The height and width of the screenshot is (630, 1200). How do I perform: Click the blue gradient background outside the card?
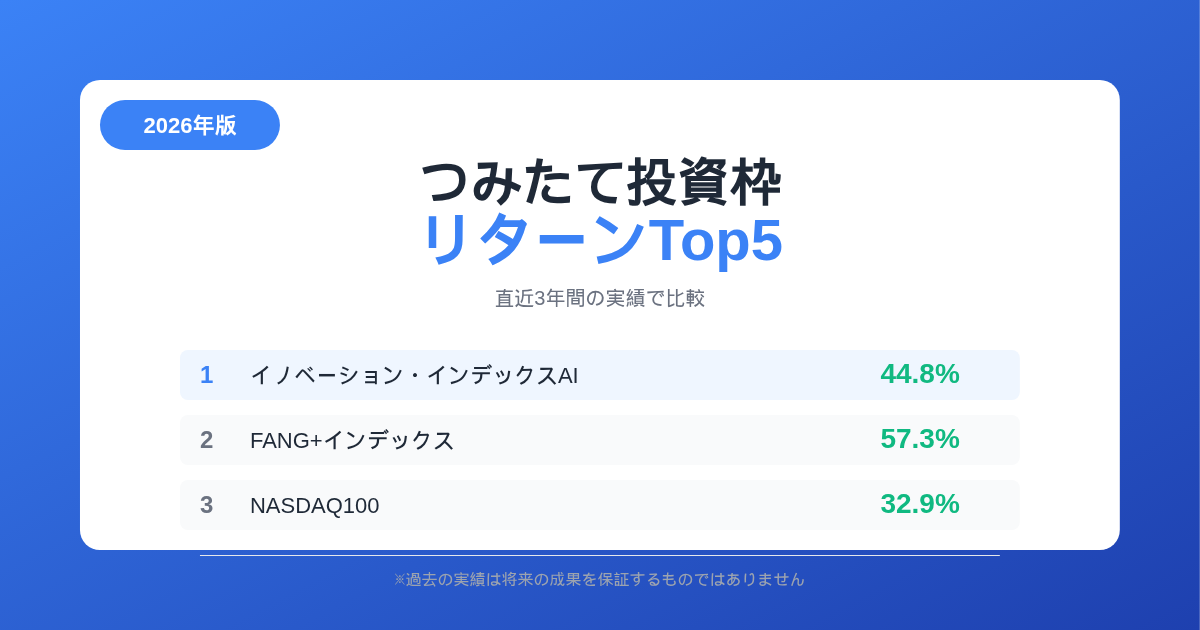pos(40,320)
